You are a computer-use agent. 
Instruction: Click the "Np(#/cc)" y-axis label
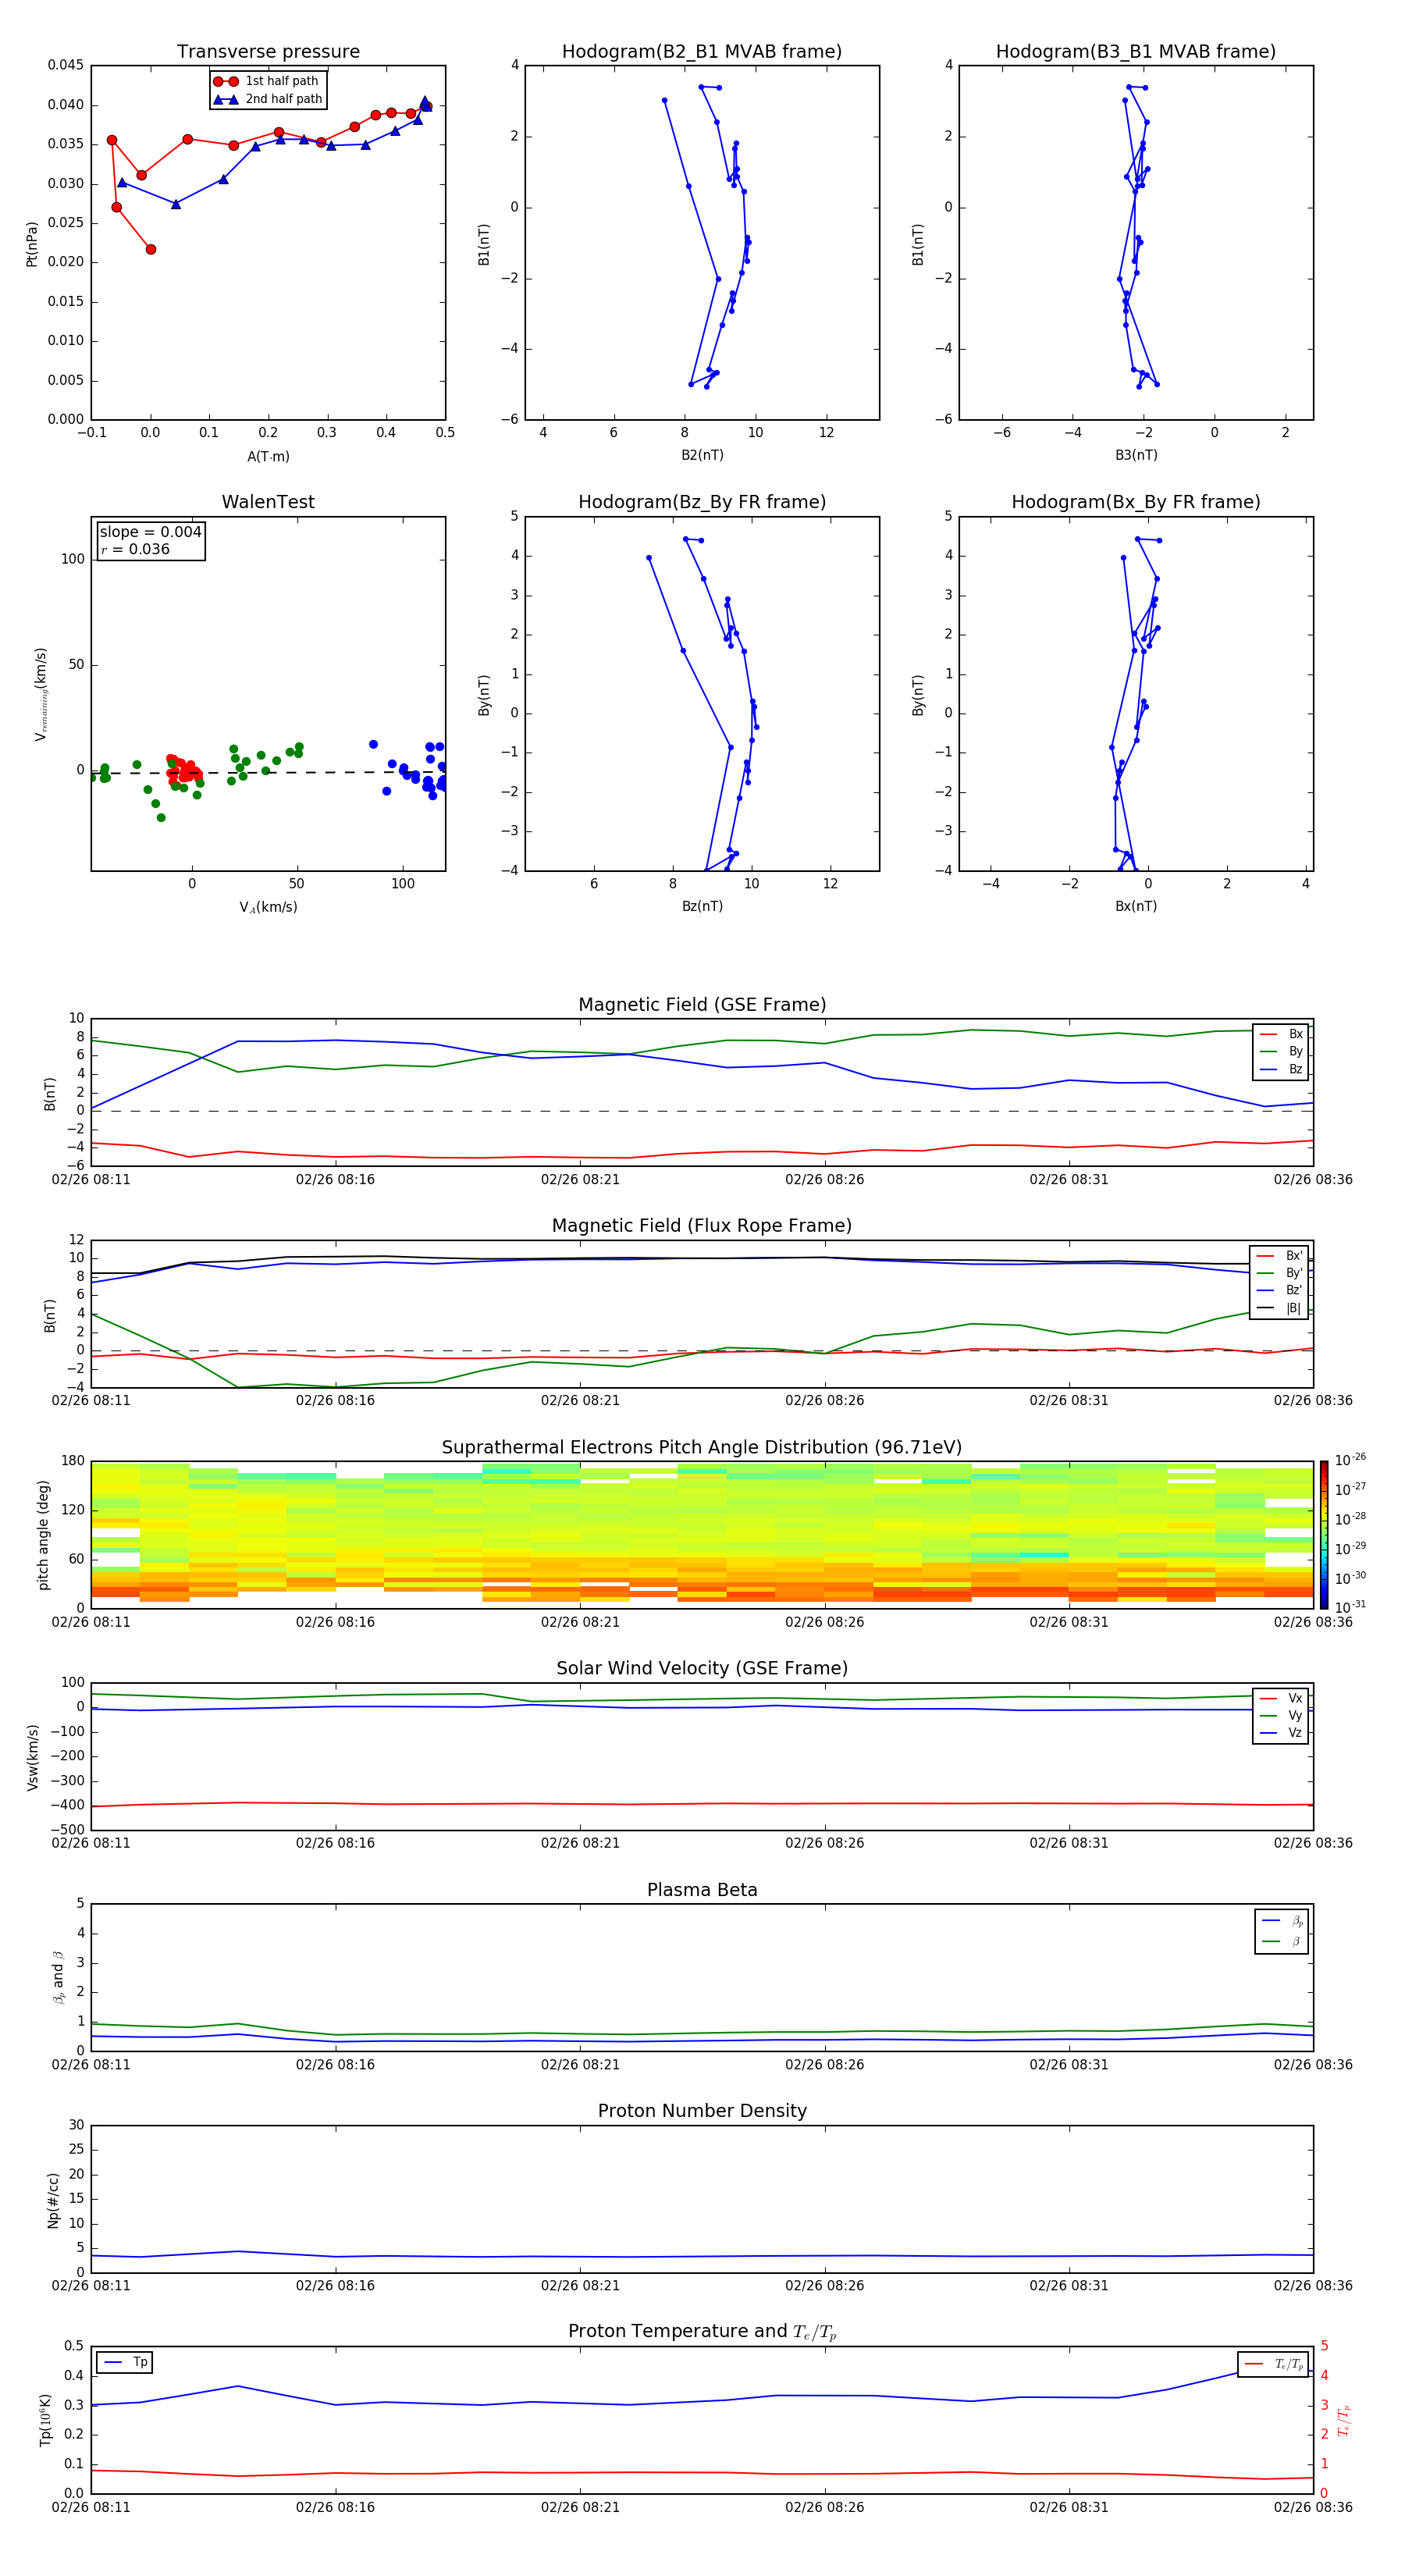click(53, 2200)
